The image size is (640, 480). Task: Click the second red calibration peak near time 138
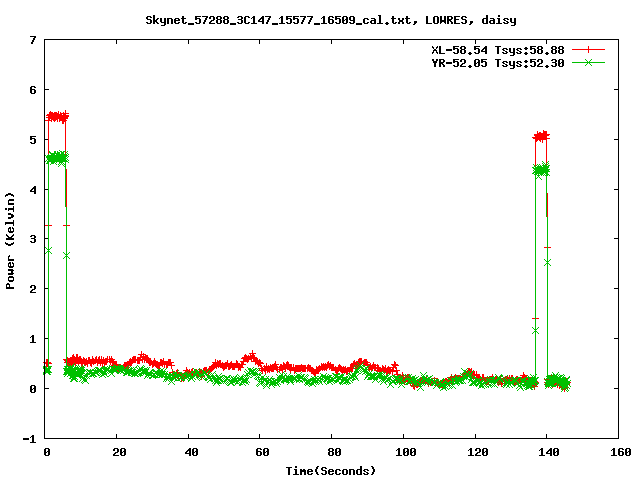pyautogui.click(x=541, y=136)
